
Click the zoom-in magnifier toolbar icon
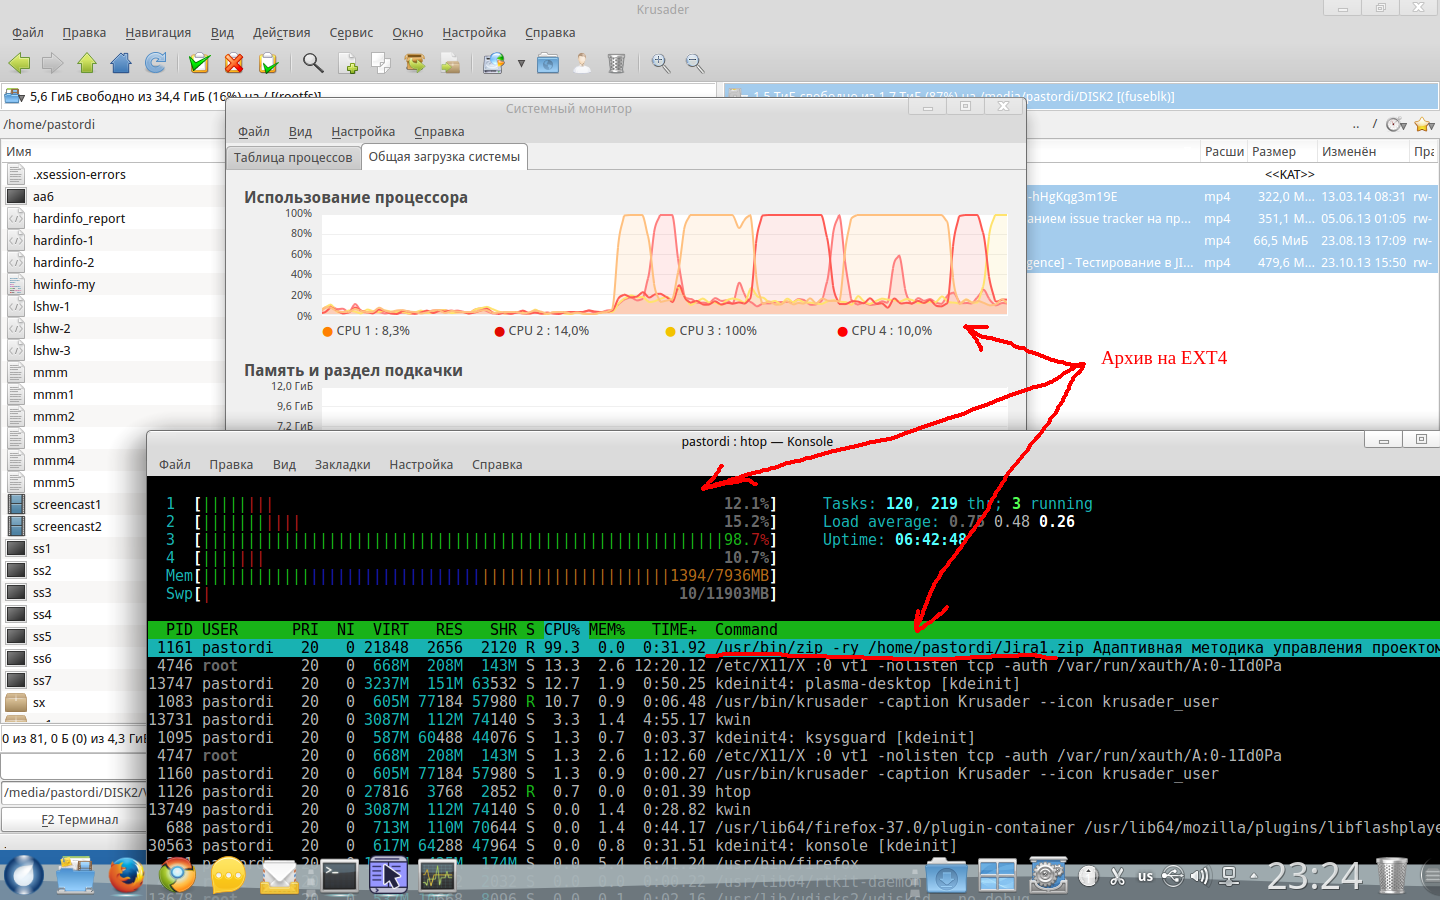(661, 63)
